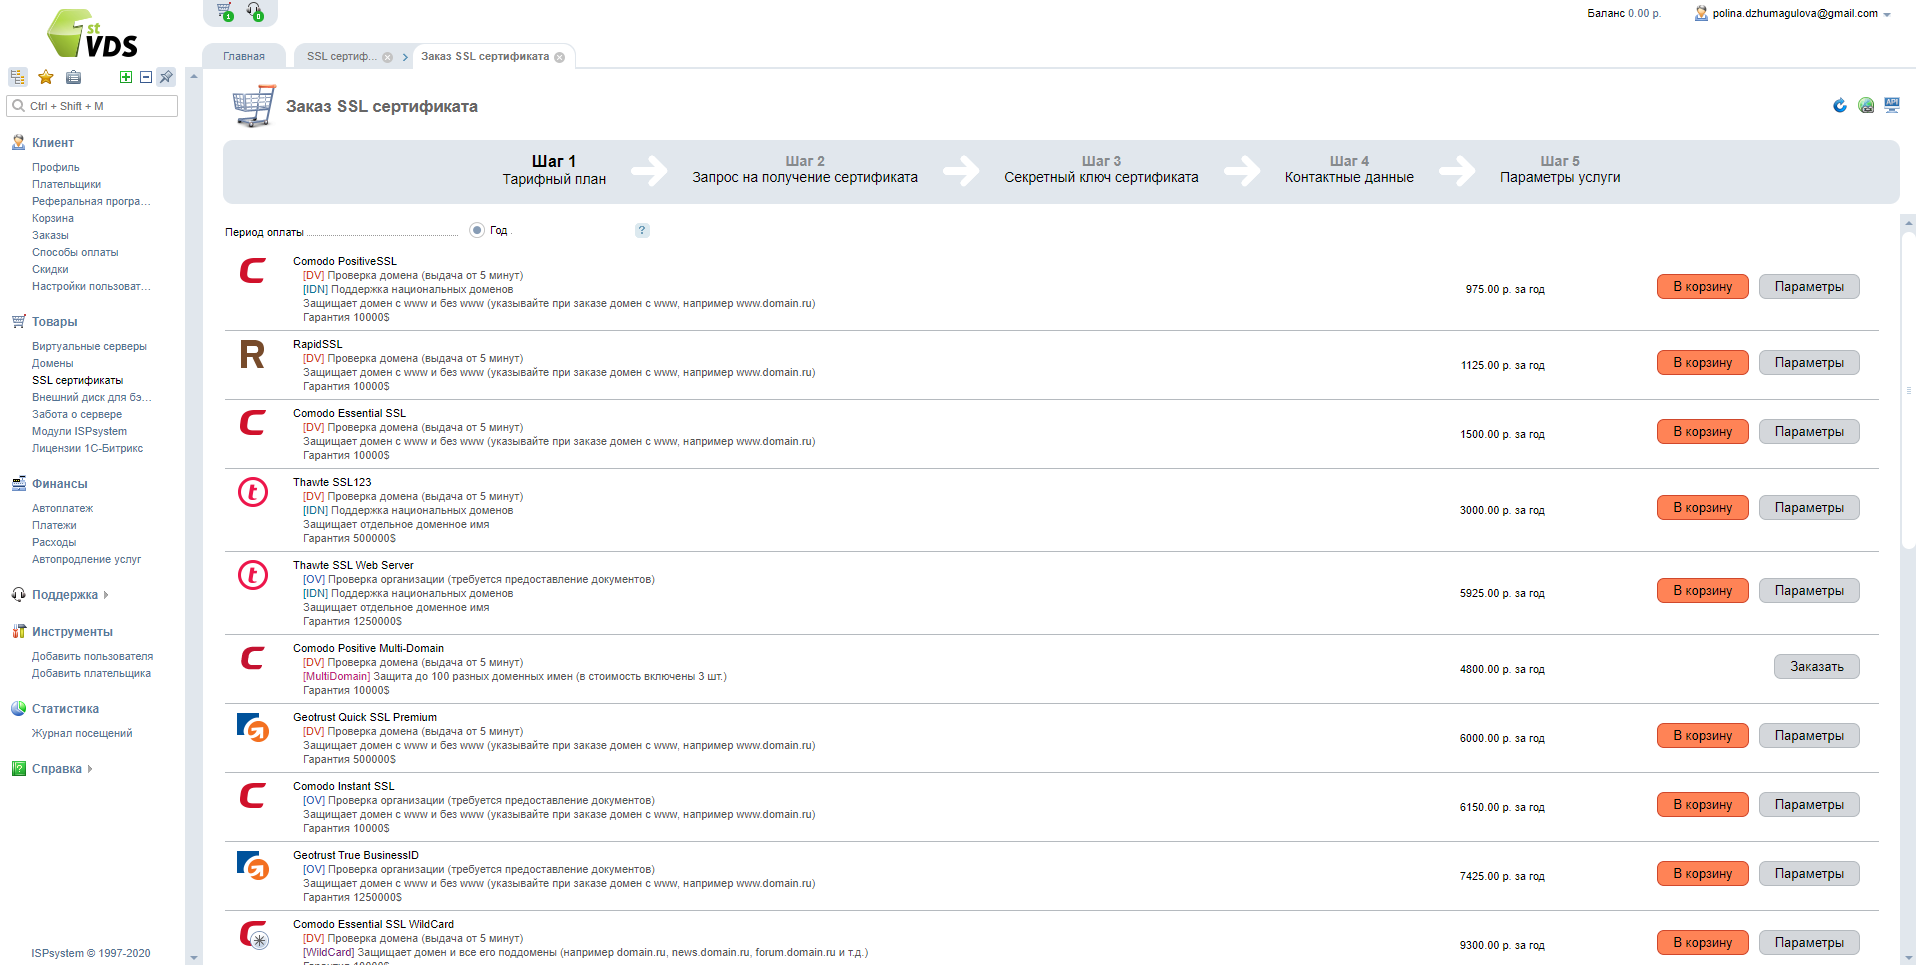This screenshot has height=965, width=1916.
Task: Open the API monitor icon
Action: tap(1892, 105)
